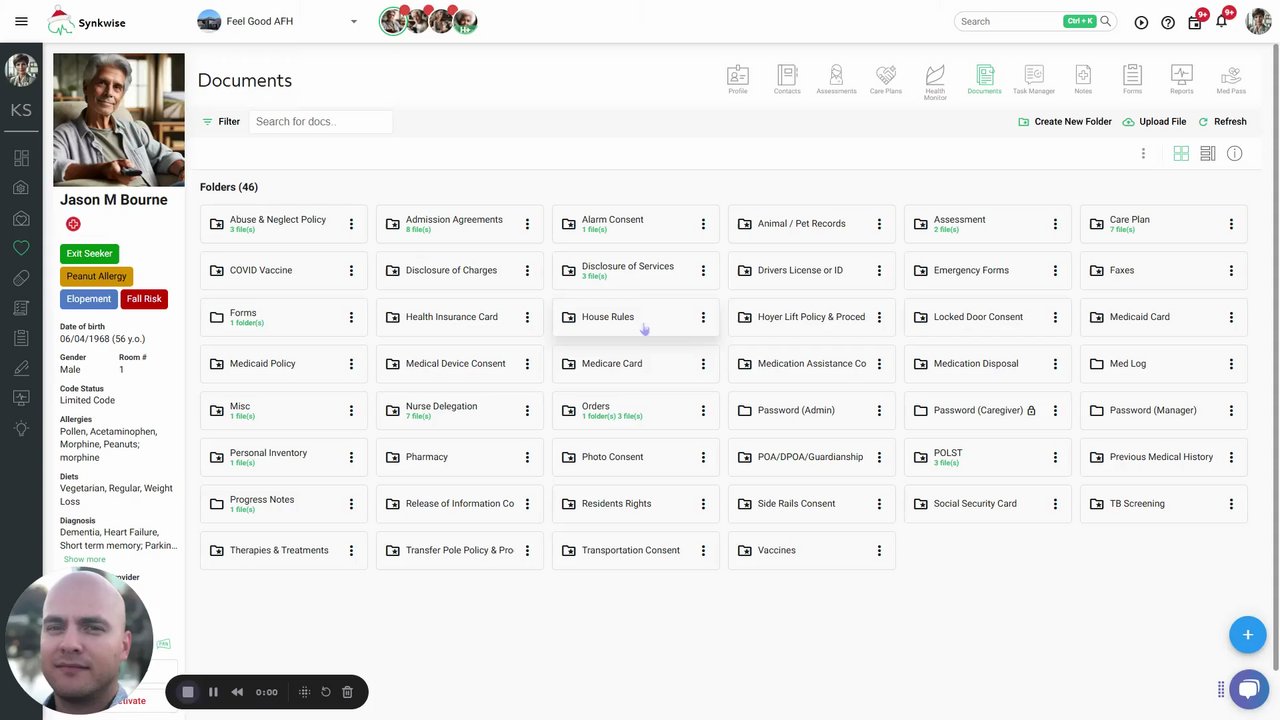Open the Contacts section icon
This screenshot has height=720, width=1280.
click(787, 79)
